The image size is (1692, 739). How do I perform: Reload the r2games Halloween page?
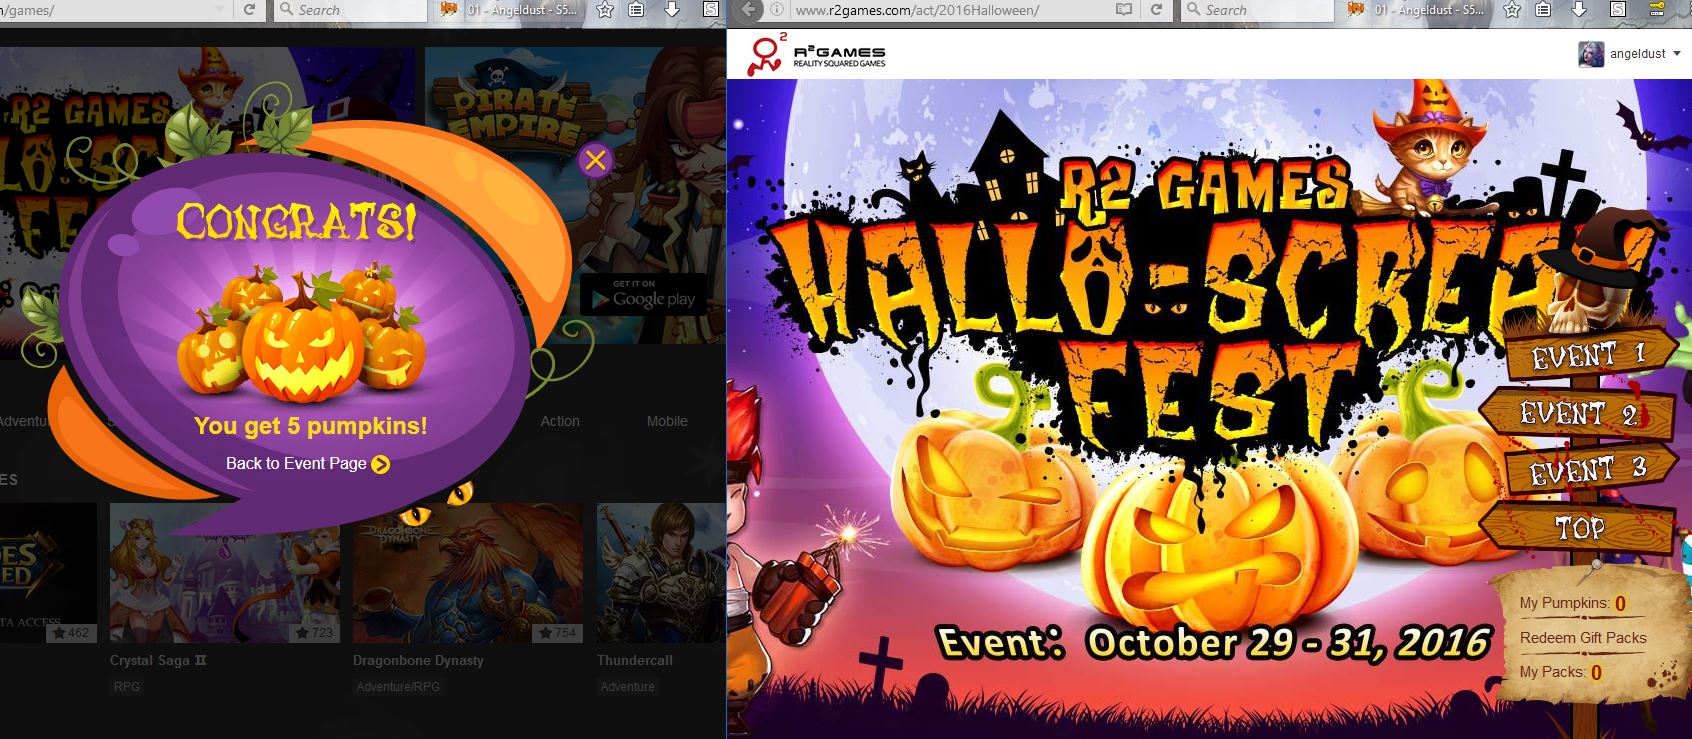[x=1156, y=10]
